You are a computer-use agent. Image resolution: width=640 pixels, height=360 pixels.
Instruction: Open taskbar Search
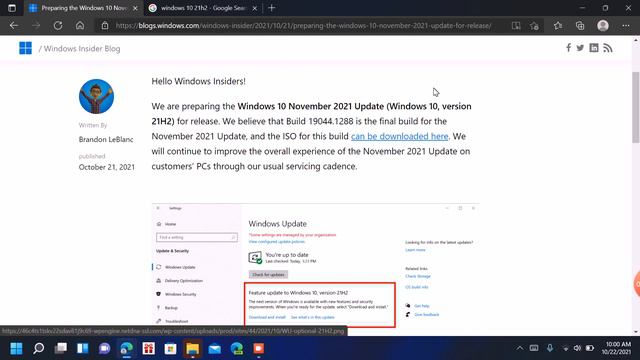click(39, 349)
